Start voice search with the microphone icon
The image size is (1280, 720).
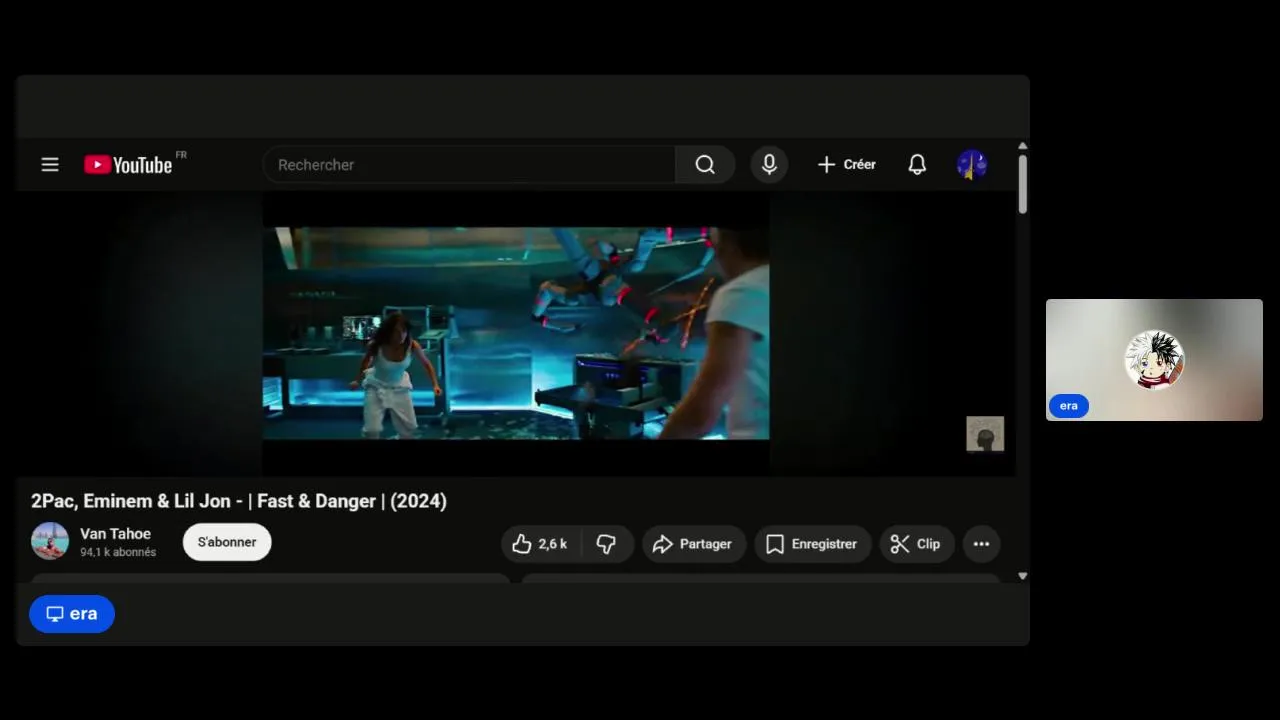coord(769,165)
